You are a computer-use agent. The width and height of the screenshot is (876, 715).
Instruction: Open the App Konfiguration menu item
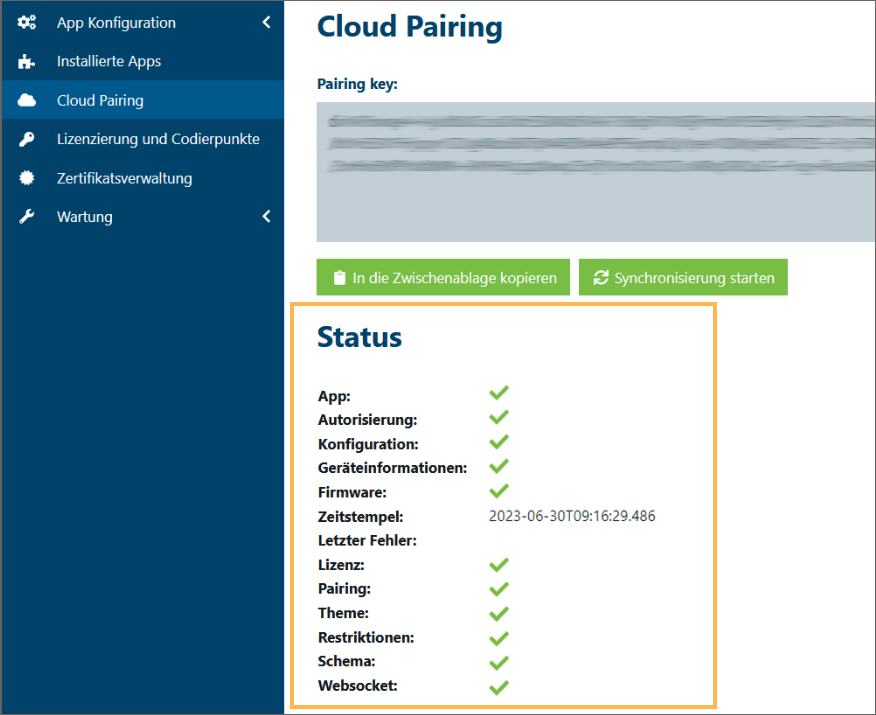pyautogui.click(x=143, y=22)
